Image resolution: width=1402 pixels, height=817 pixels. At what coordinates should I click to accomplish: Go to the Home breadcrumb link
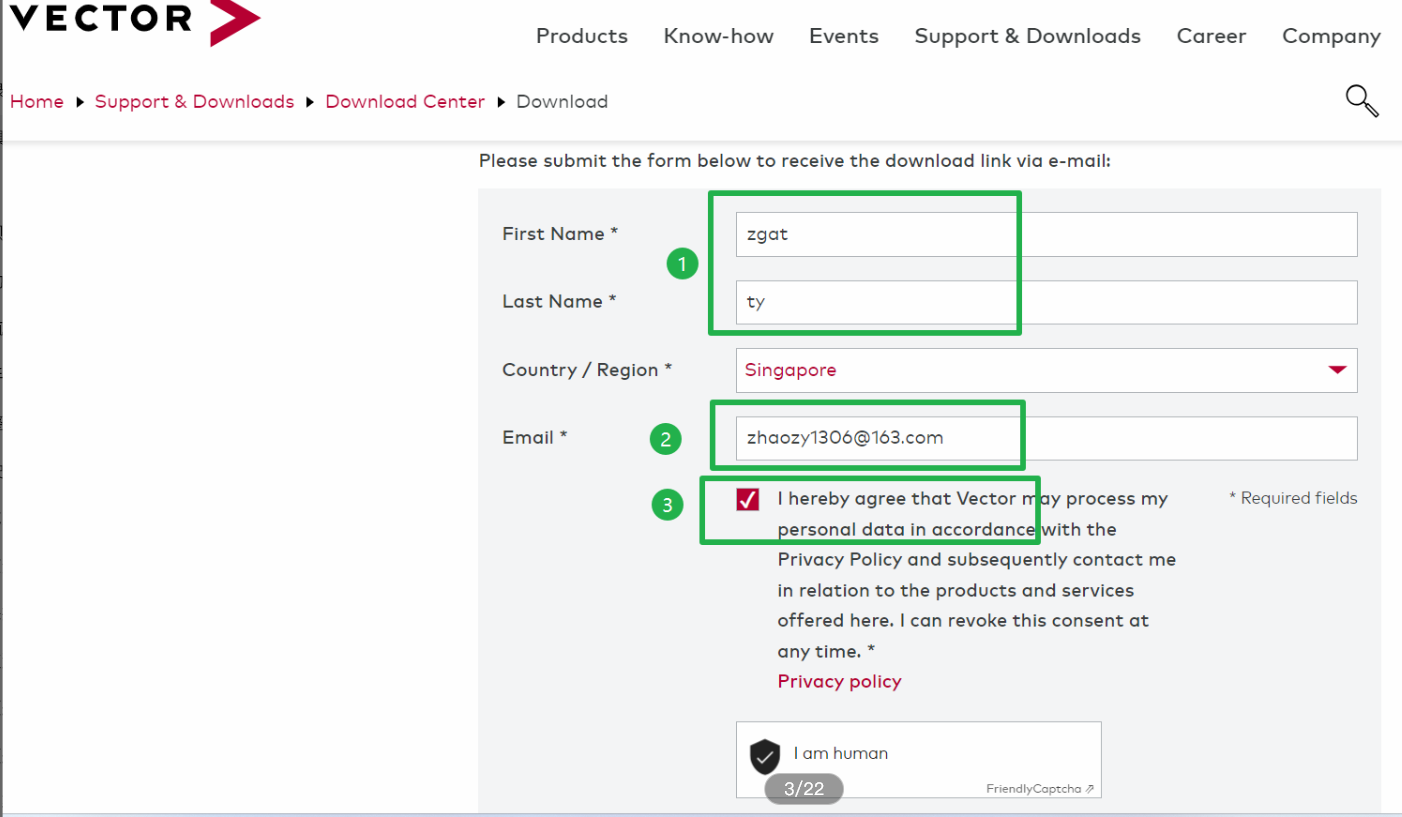point(37,101)
